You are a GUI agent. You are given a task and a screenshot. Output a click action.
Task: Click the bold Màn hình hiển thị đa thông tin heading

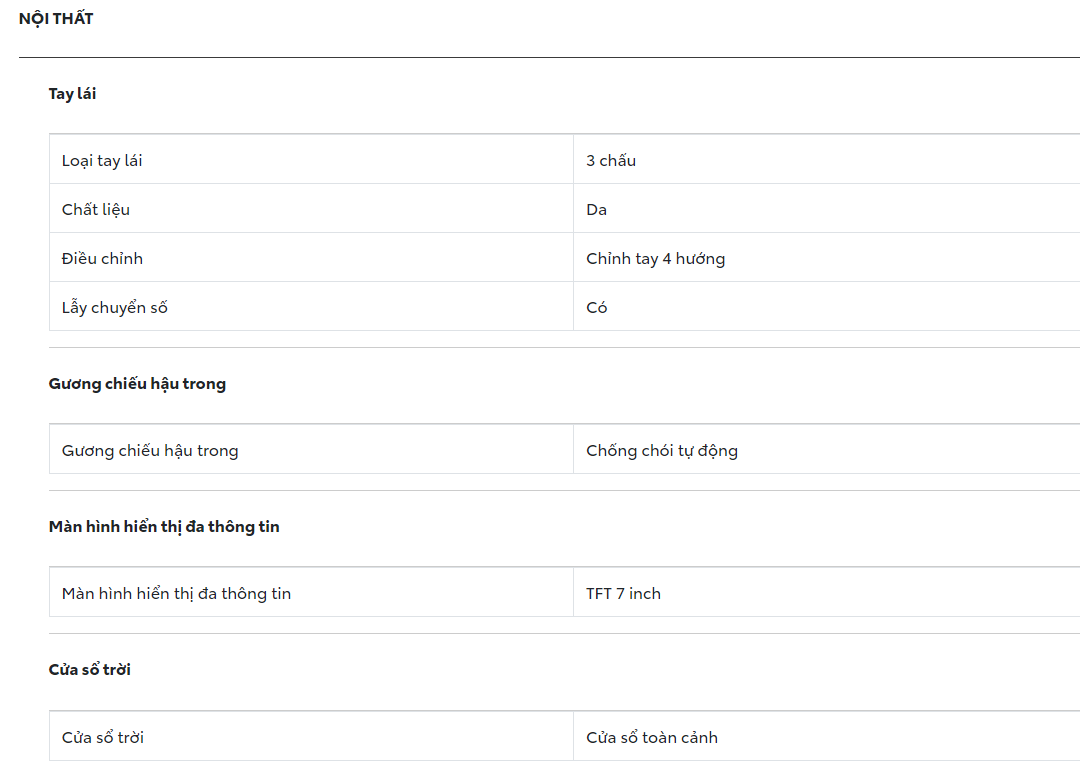point(164,527)
